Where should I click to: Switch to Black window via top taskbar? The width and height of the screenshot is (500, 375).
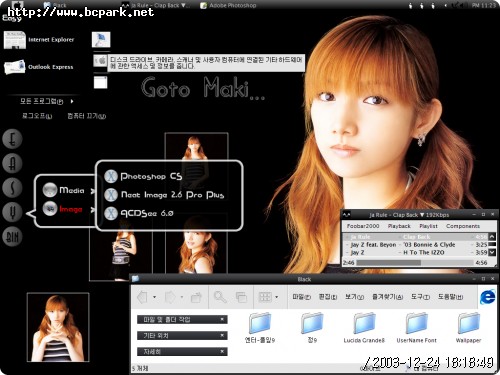(x=55, y=5)
